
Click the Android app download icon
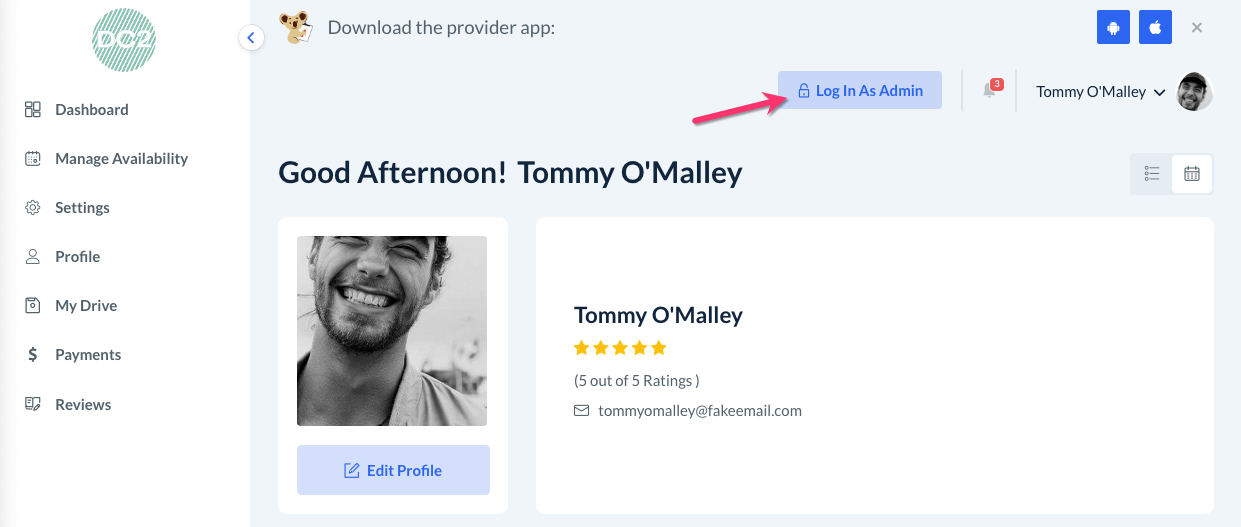point(1113,27)
